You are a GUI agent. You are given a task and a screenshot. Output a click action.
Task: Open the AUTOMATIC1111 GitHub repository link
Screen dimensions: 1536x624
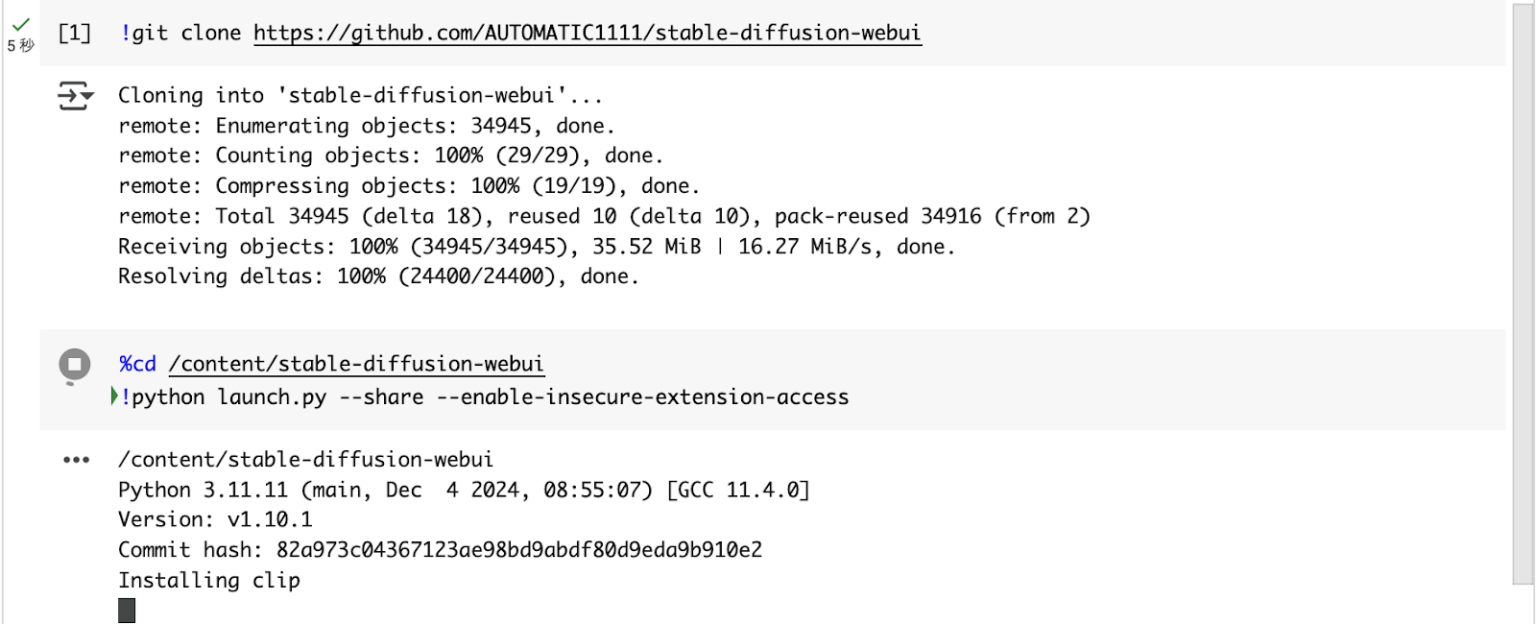pos(586,32)
